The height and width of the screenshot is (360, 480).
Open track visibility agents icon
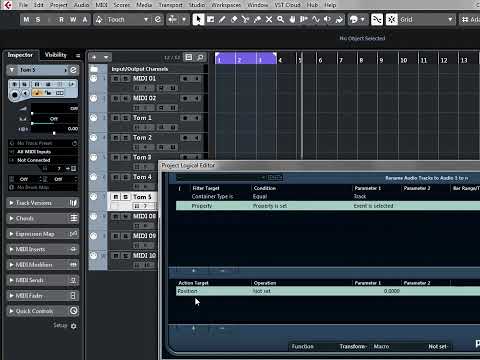click(x=189, y=57)
